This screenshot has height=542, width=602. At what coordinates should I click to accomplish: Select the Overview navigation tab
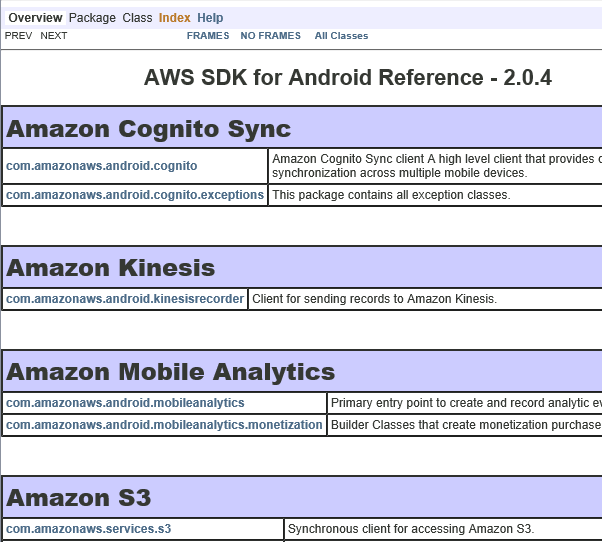pyautogui.click(x=35, y=18)
